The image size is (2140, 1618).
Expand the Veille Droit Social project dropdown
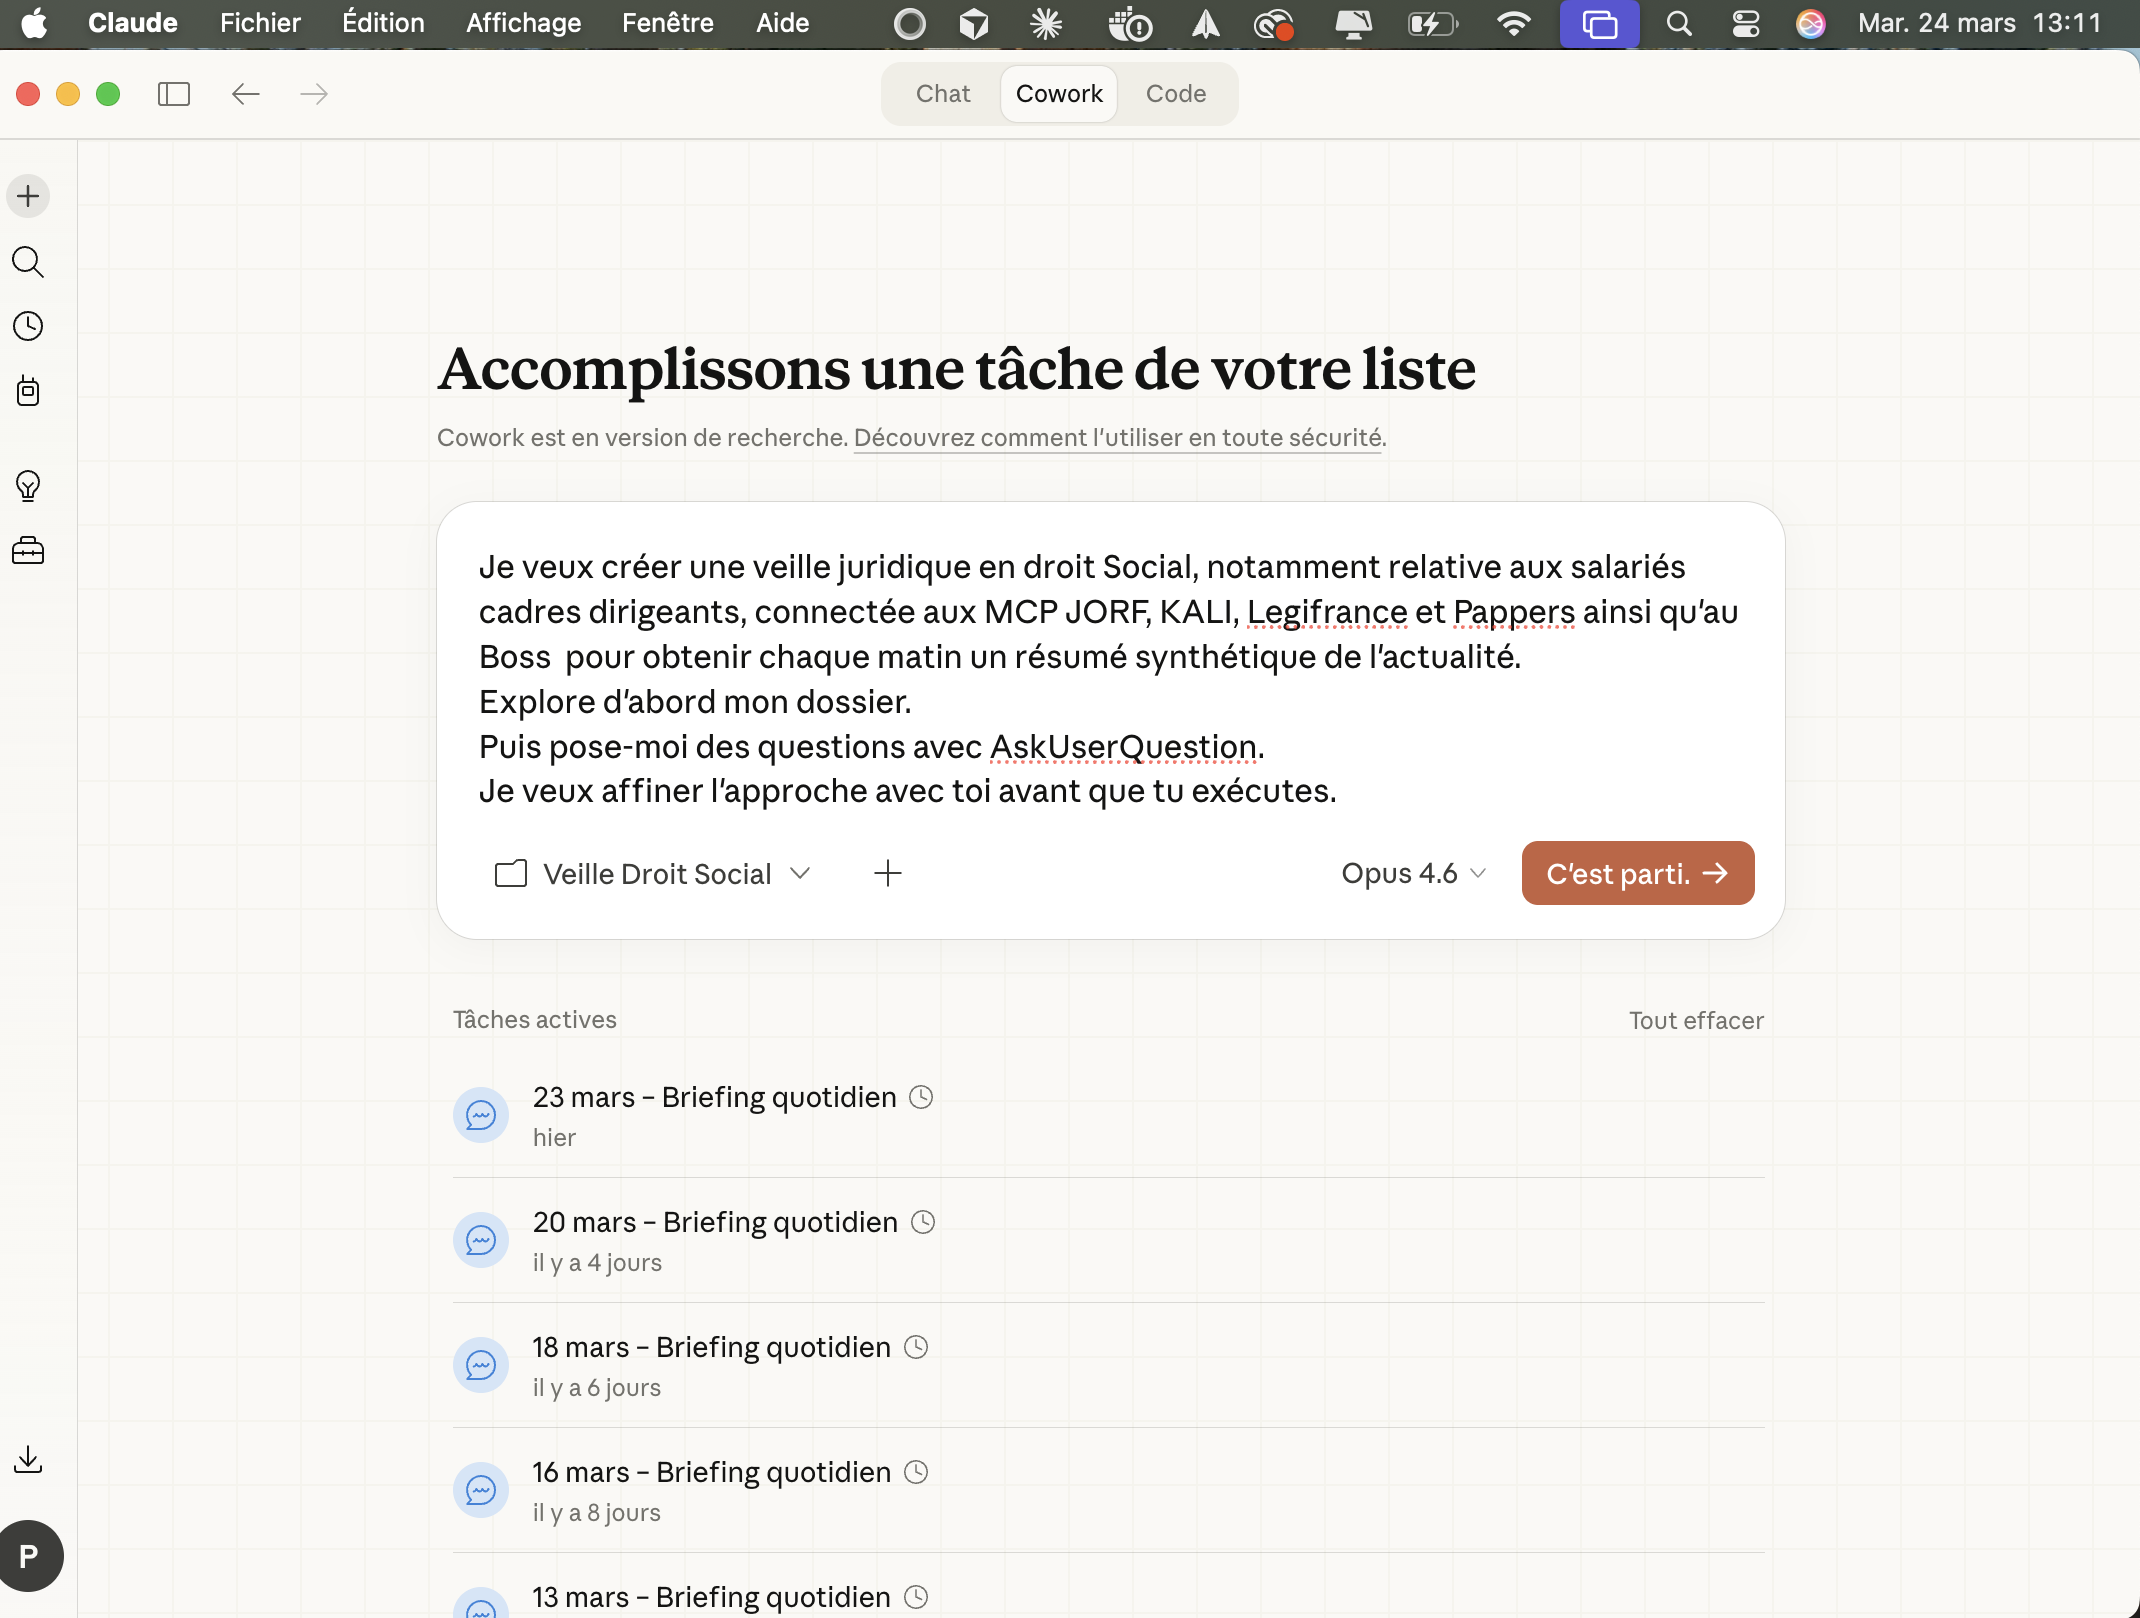pos(800,873)
